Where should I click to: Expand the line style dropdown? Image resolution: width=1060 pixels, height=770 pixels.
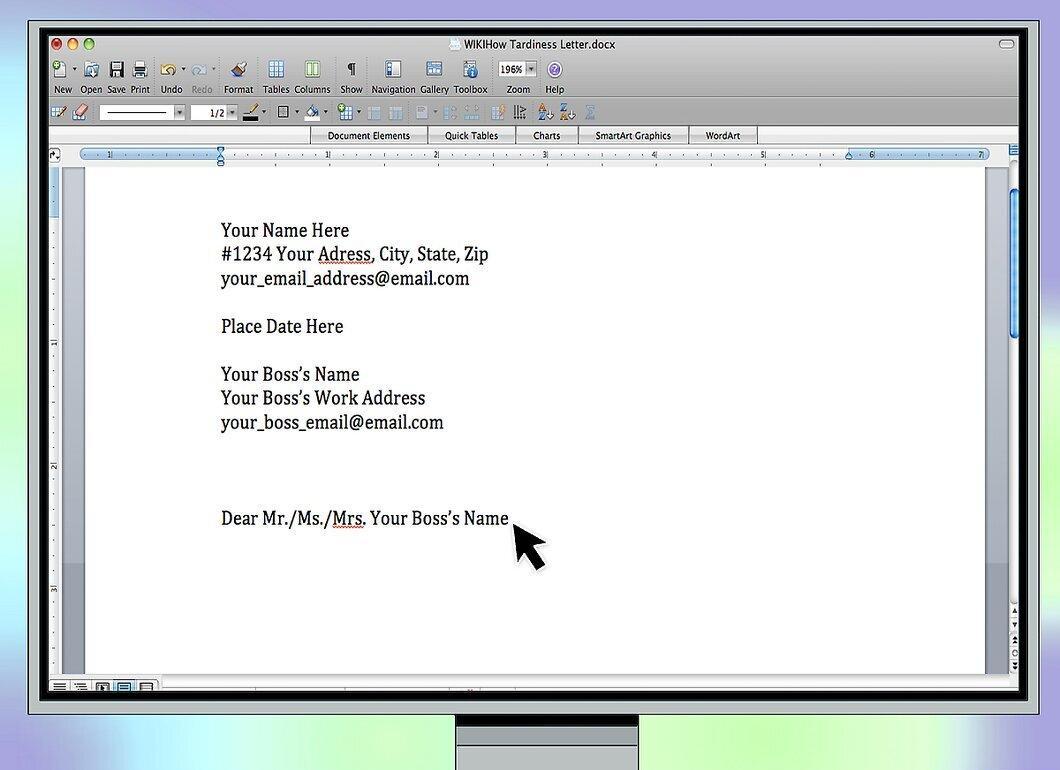[179, 112]
